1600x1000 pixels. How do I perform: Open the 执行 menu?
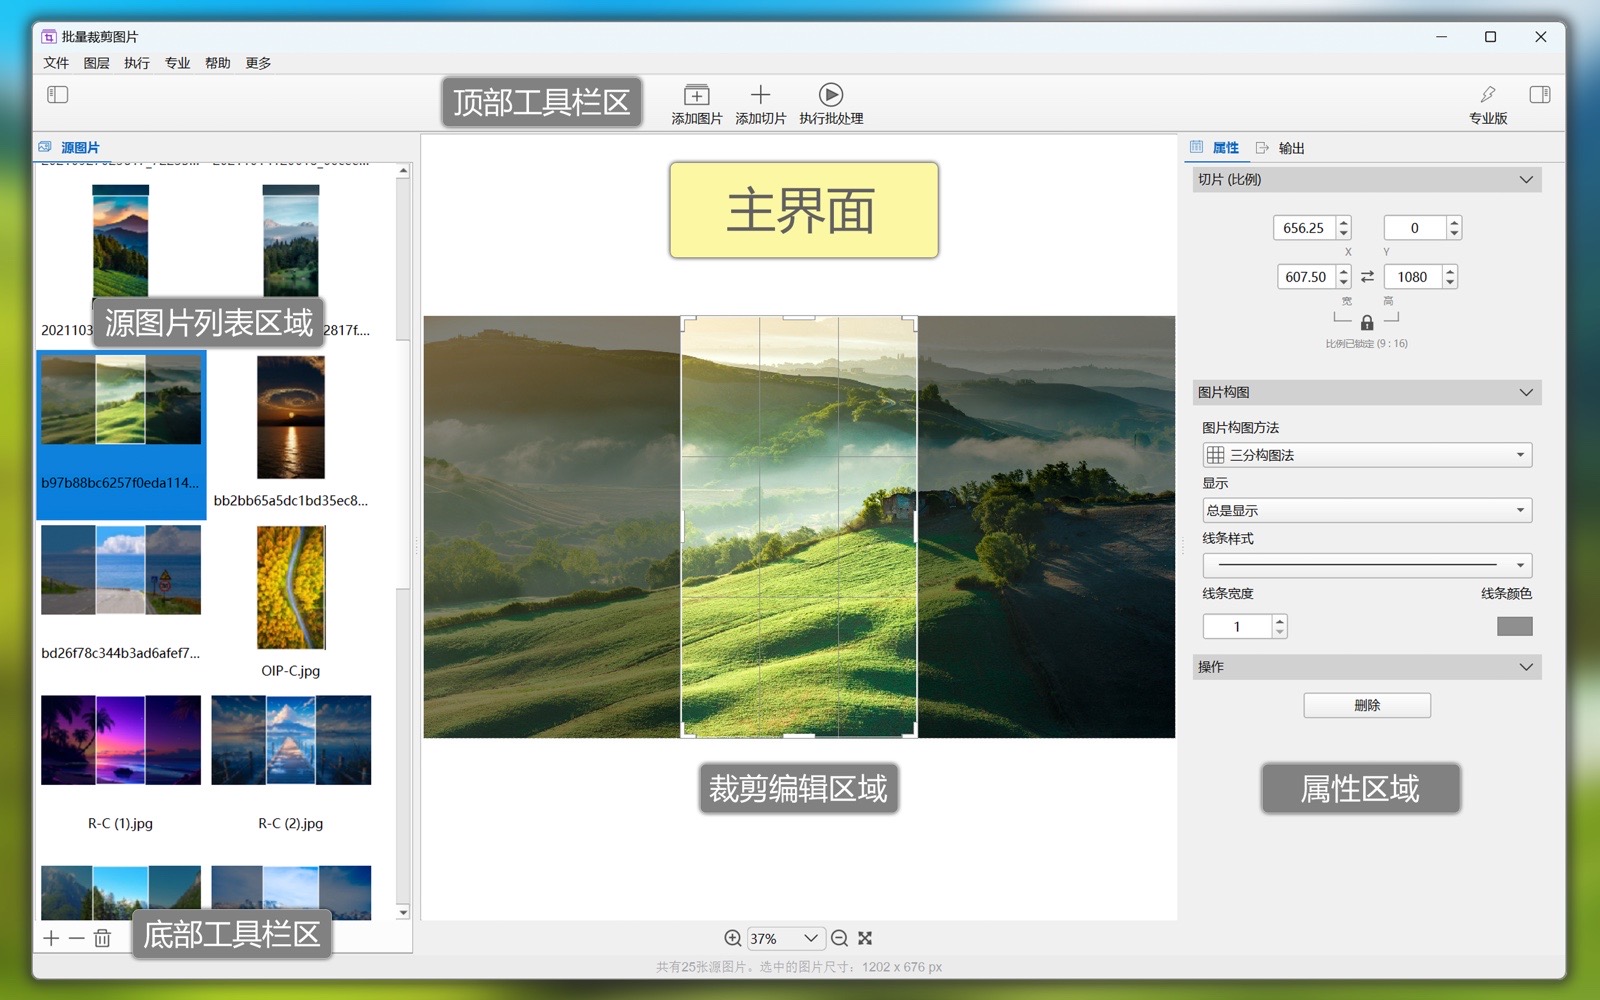coord(137,63)
